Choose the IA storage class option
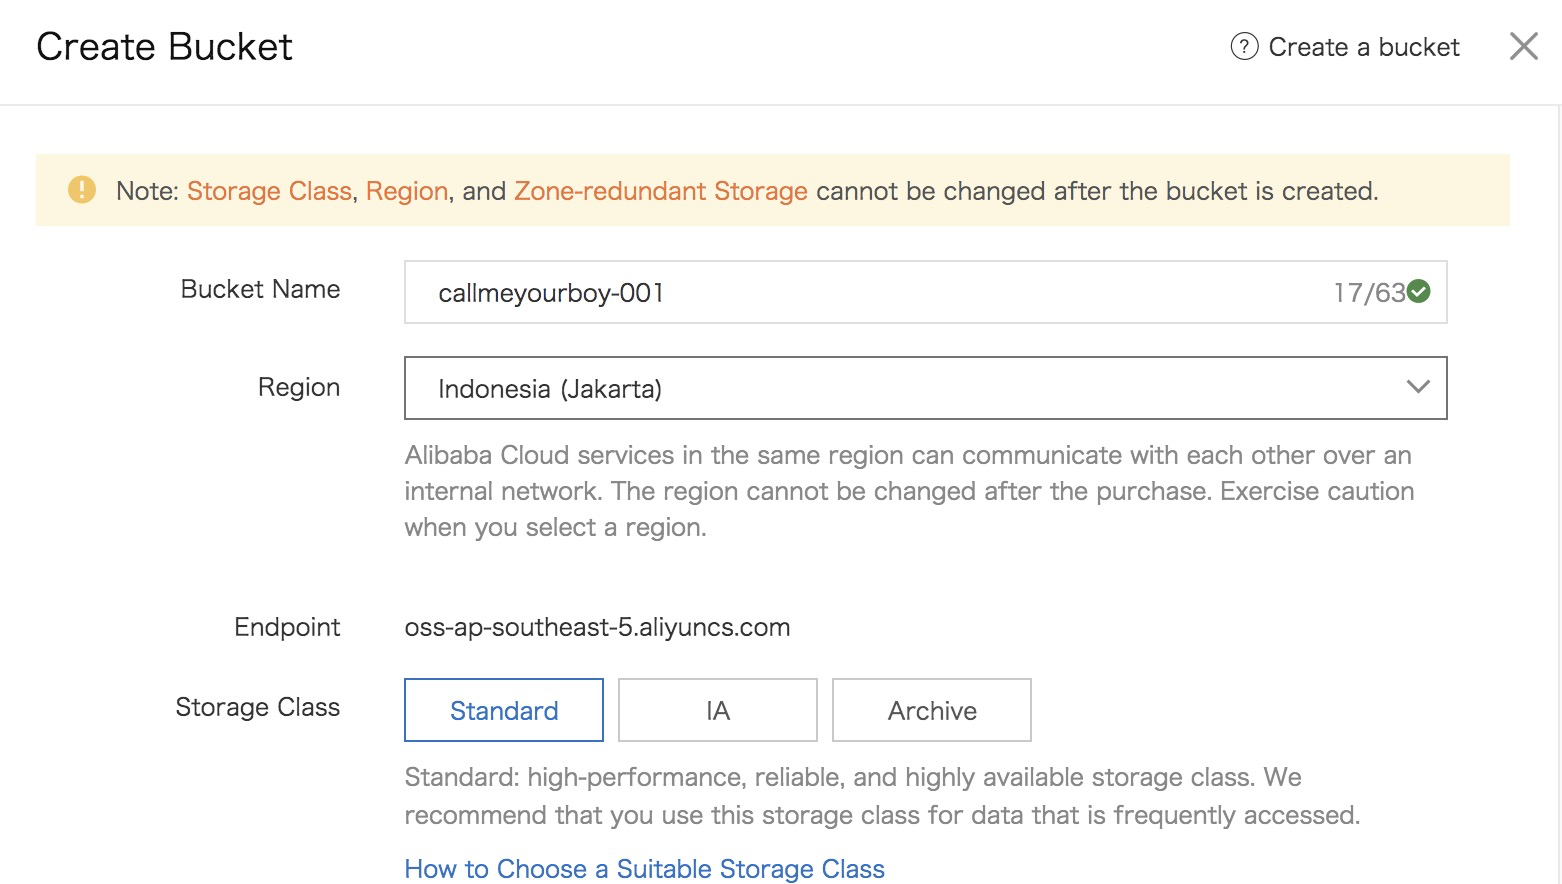Image resolution: width=1562 pixels, height=884 pixels. [718, 710]
